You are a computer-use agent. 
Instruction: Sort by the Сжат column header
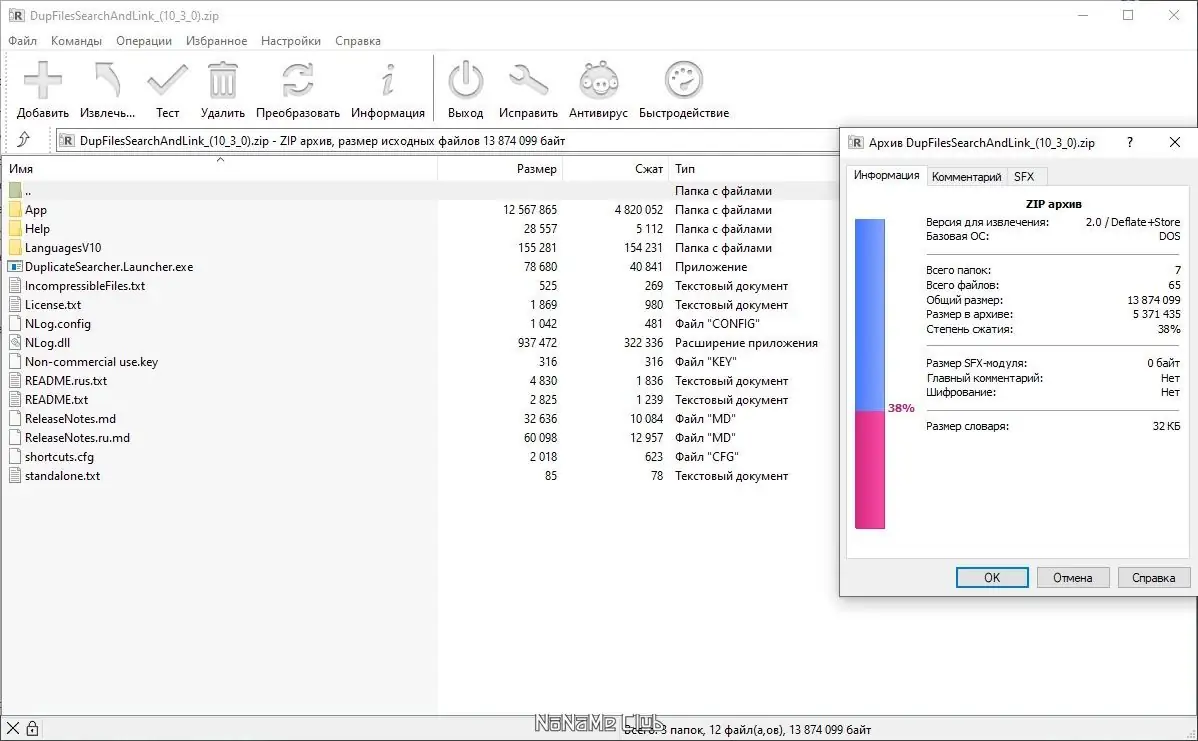point(616,169)
